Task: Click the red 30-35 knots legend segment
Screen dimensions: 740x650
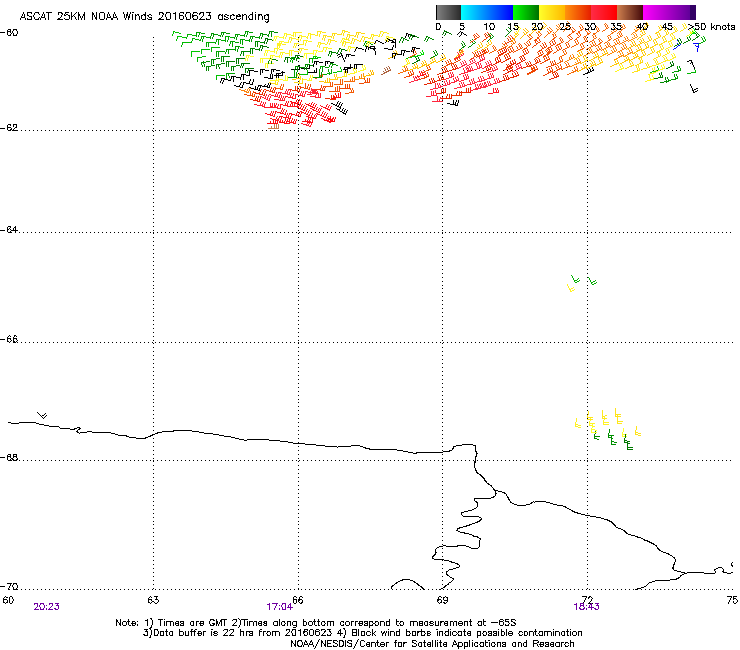Action: tap(604, 12)
